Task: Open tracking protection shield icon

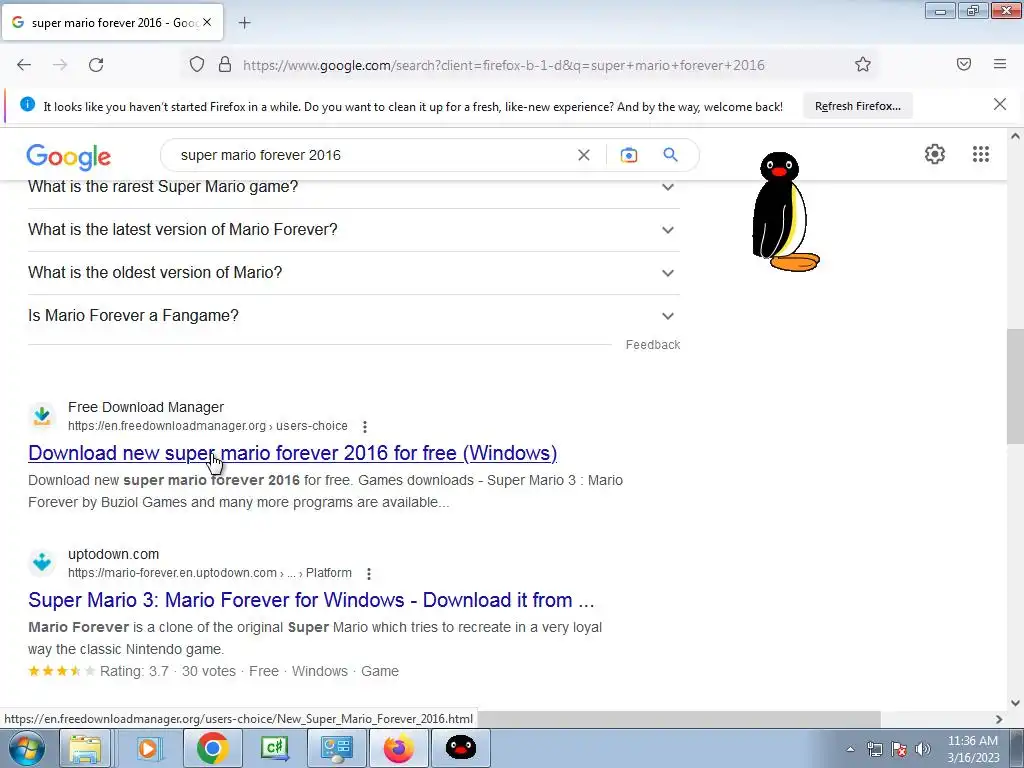Action: pyautogui.click(x=197, y=64)
